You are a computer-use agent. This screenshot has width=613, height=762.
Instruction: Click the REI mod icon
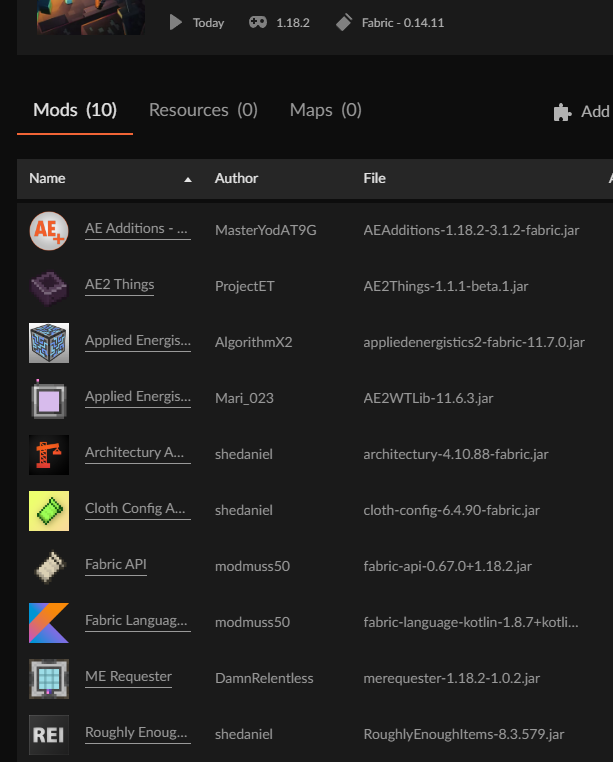click(49, 734)
